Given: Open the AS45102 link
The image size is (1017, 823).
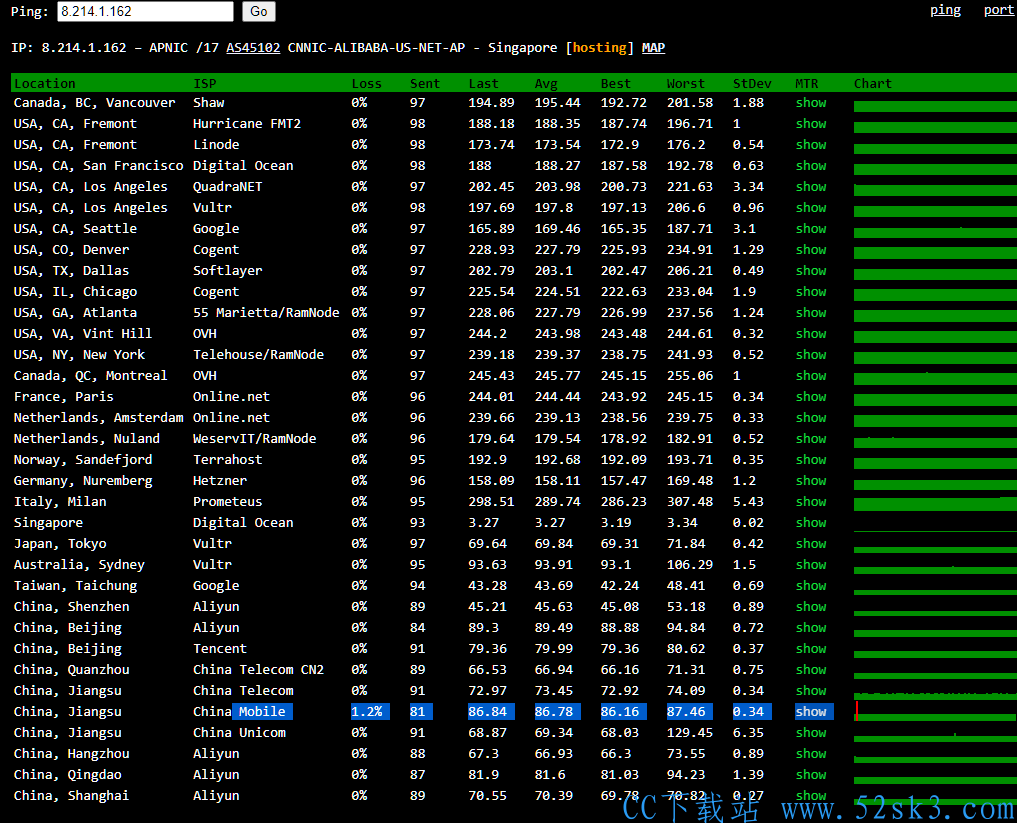Looking at the screenshot, I should [x=253, y=48].
